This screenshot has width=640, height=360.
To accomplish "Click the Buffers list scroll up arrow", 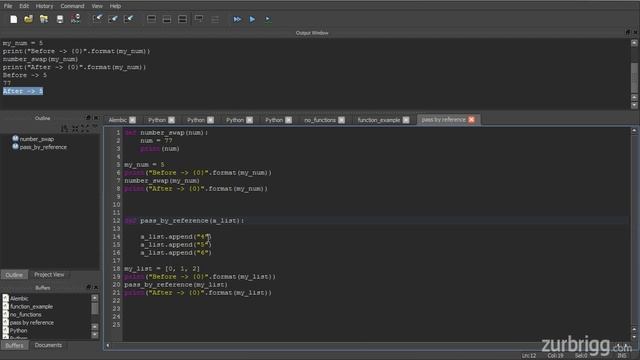I will tap(95, 298).
